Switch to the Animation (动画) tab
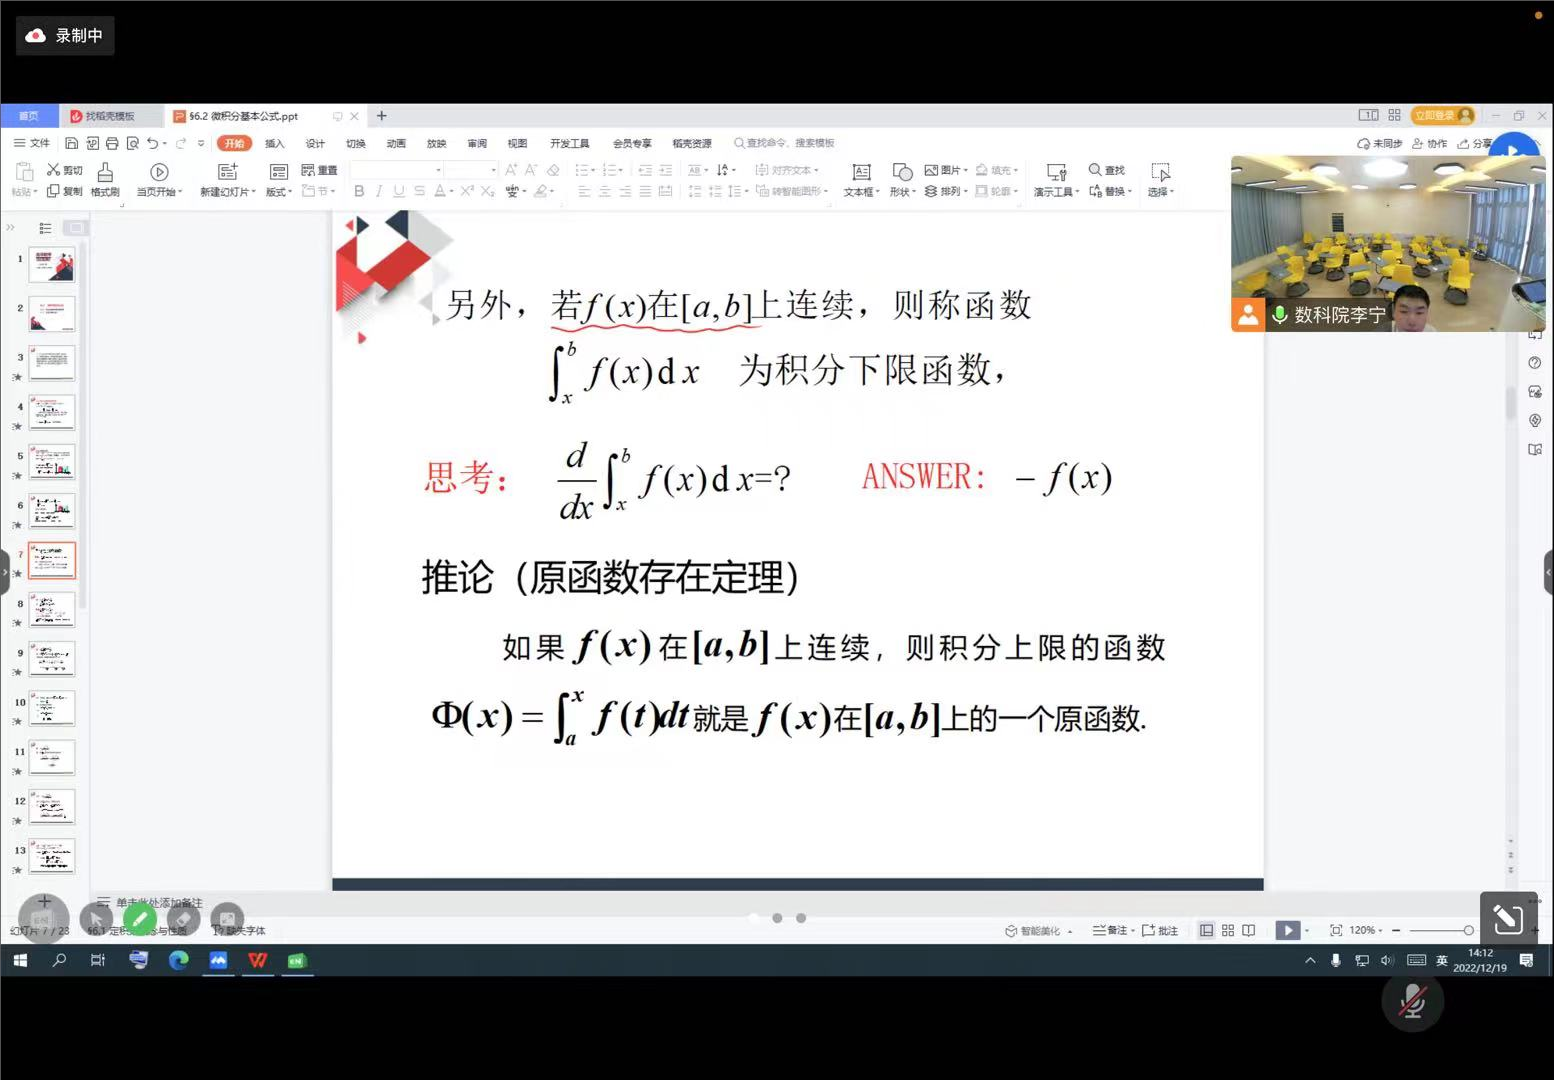 pos(396,143)
